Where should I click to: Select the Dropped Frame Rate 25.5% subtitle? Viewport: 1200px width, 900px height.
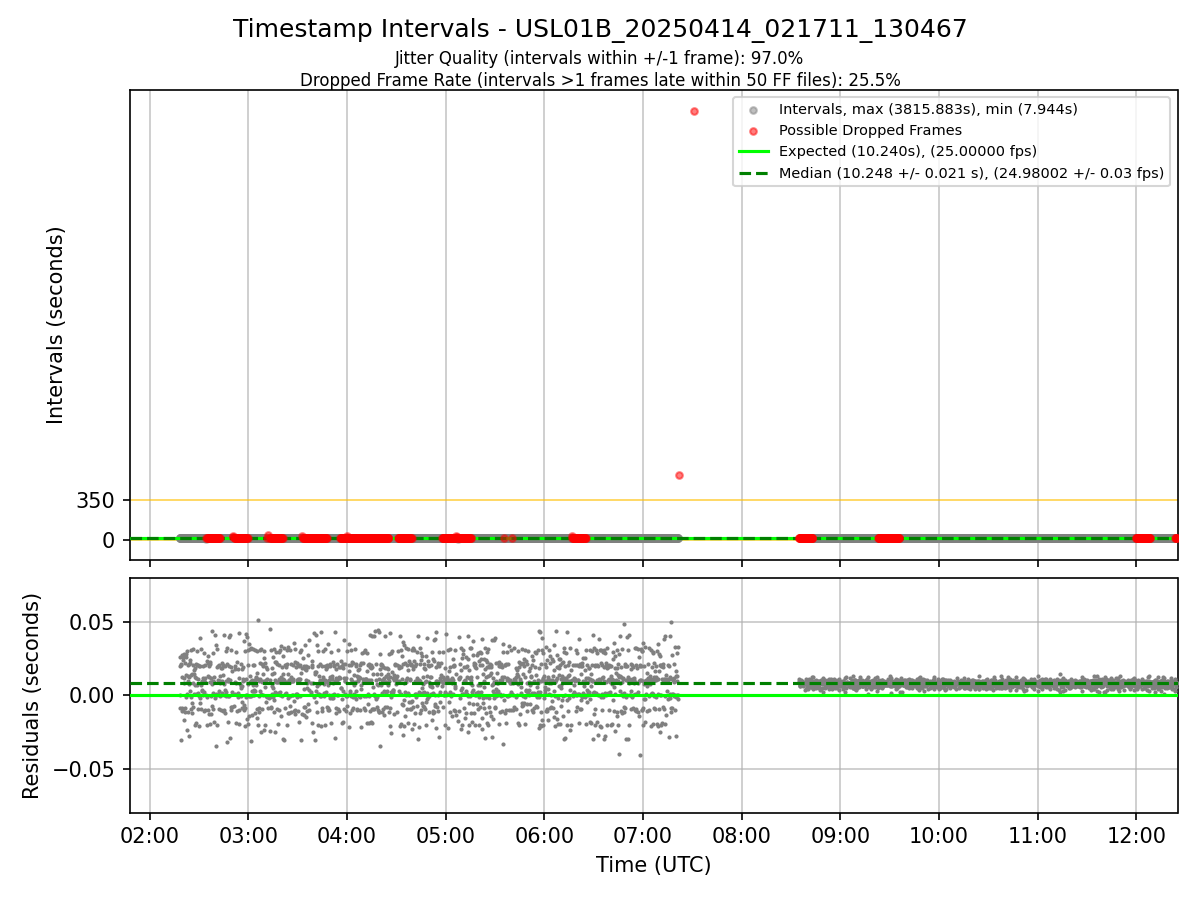click(600, 80)
